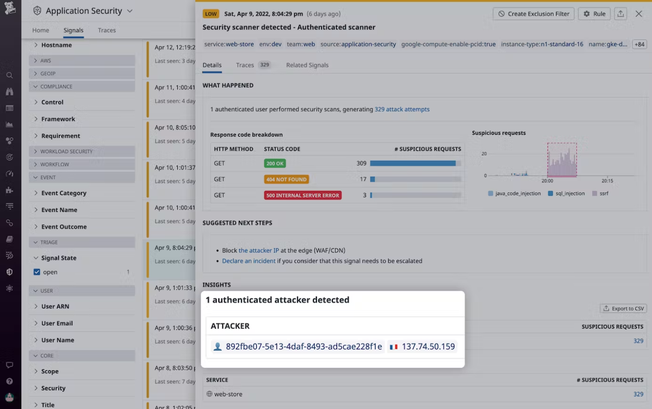Open the Traces 329 tab
The height and width of the screenshot is (409, 652).
click(253, 65)
